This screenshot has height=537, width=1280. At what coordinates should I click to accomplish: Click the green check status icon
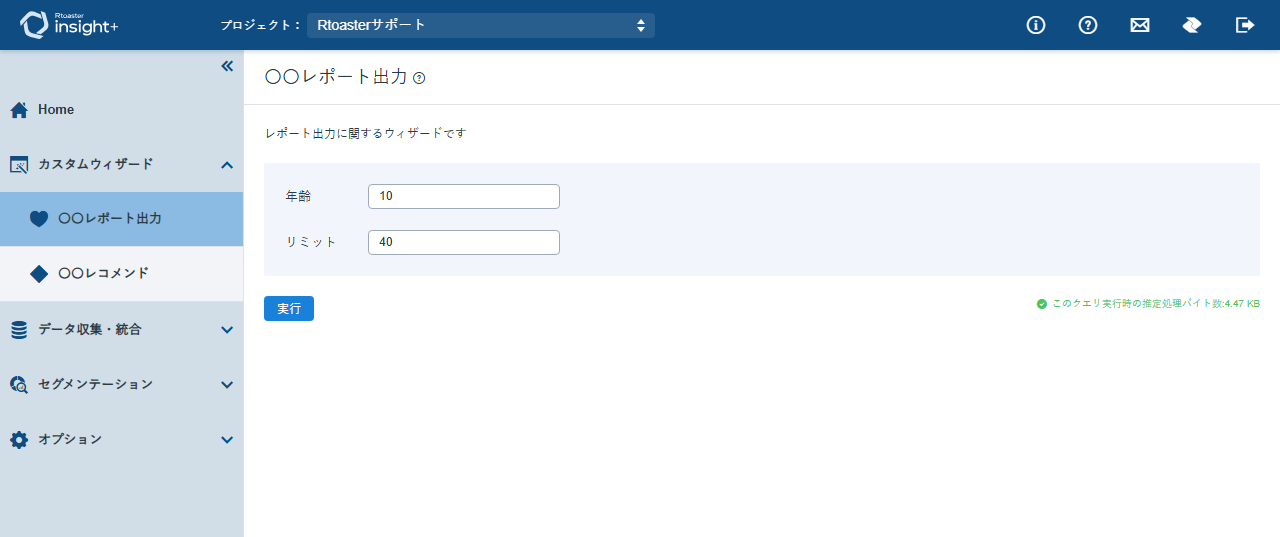(1042, 304)
